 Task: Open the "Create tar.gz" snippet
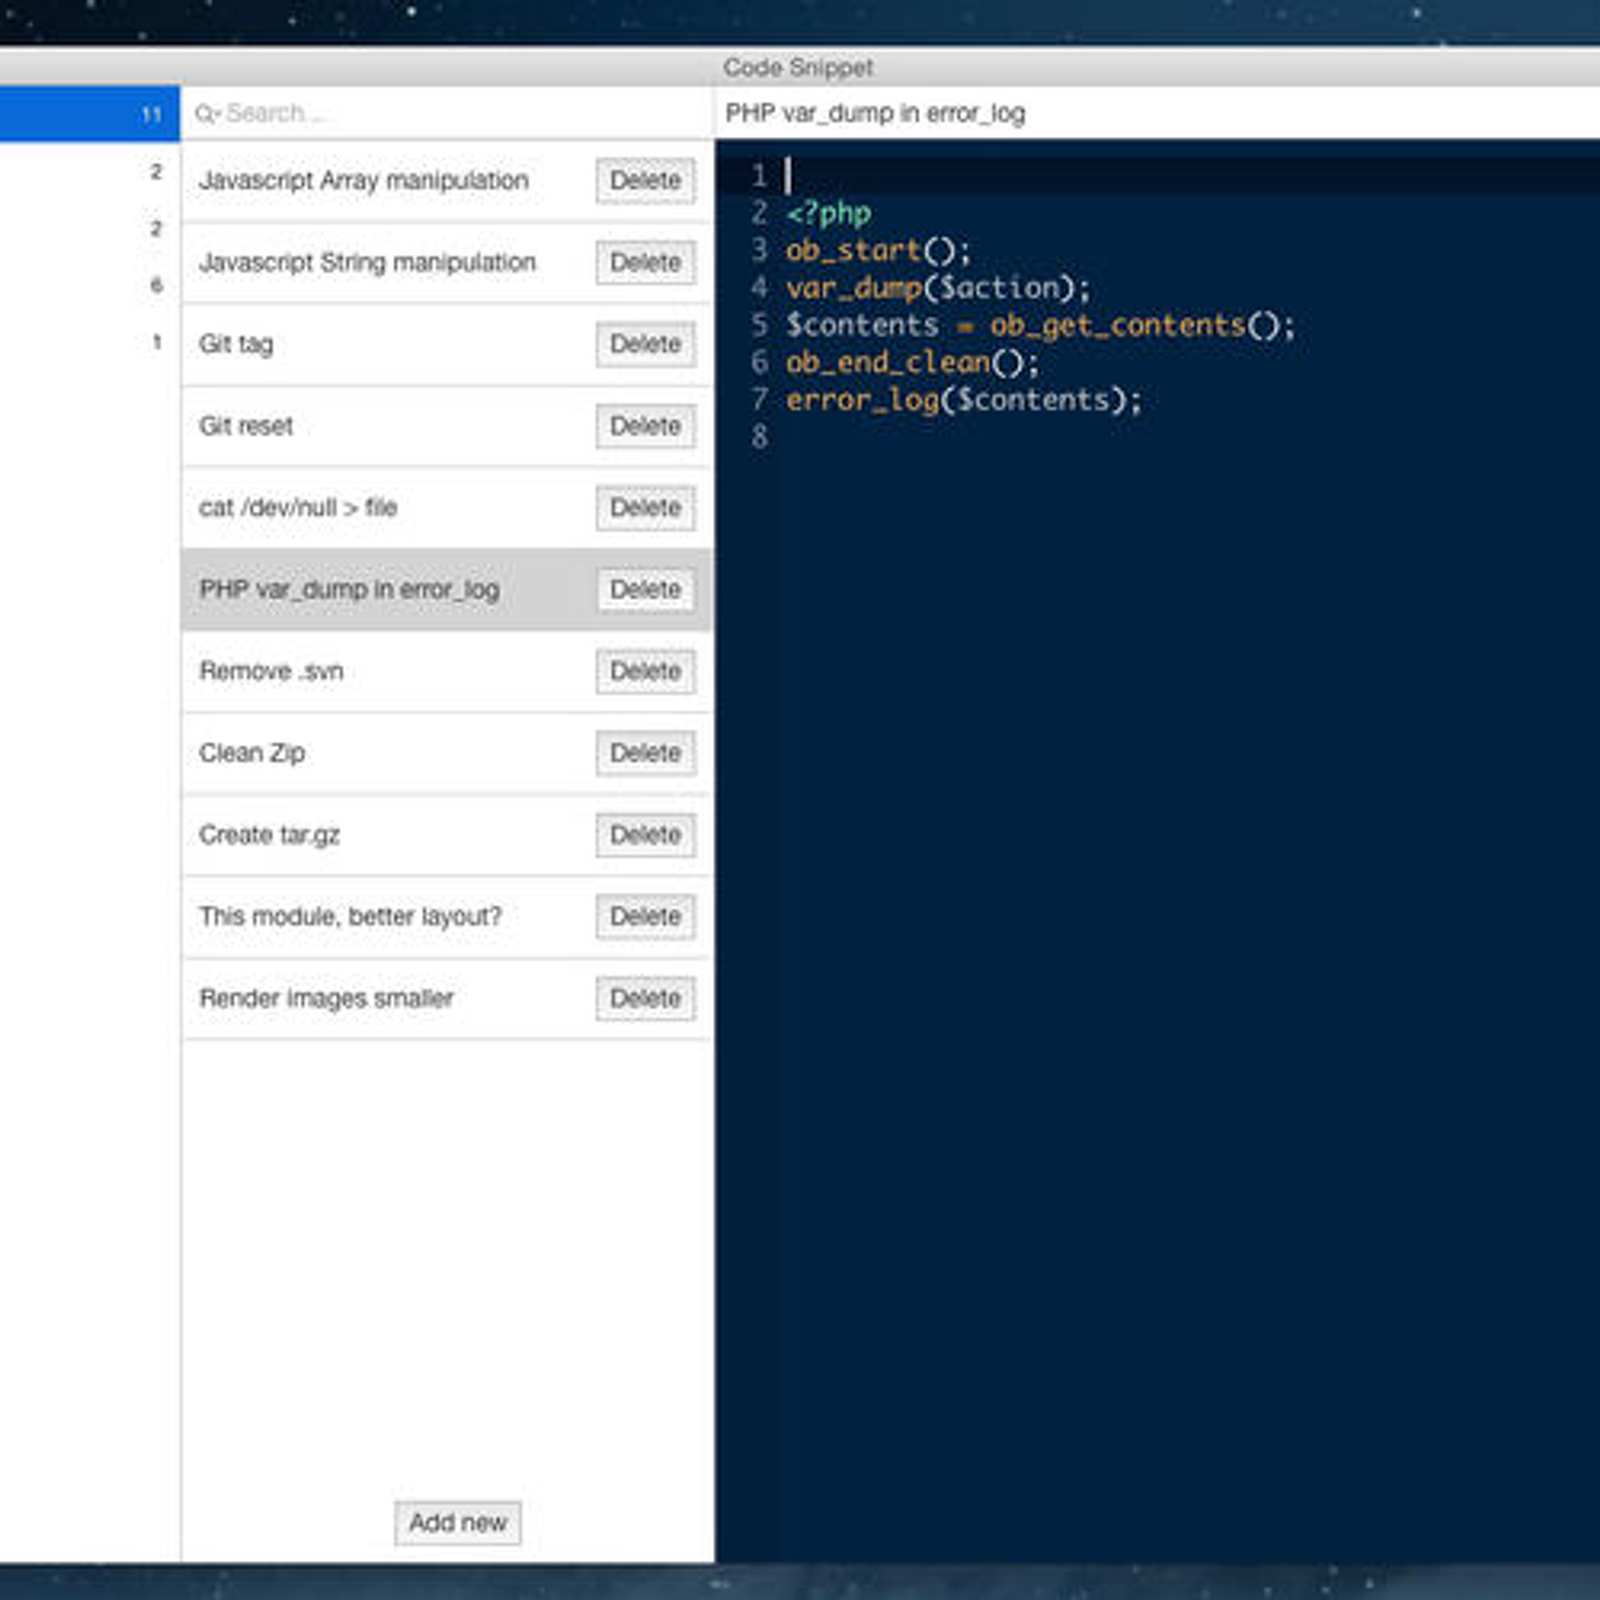coord(270,835)
